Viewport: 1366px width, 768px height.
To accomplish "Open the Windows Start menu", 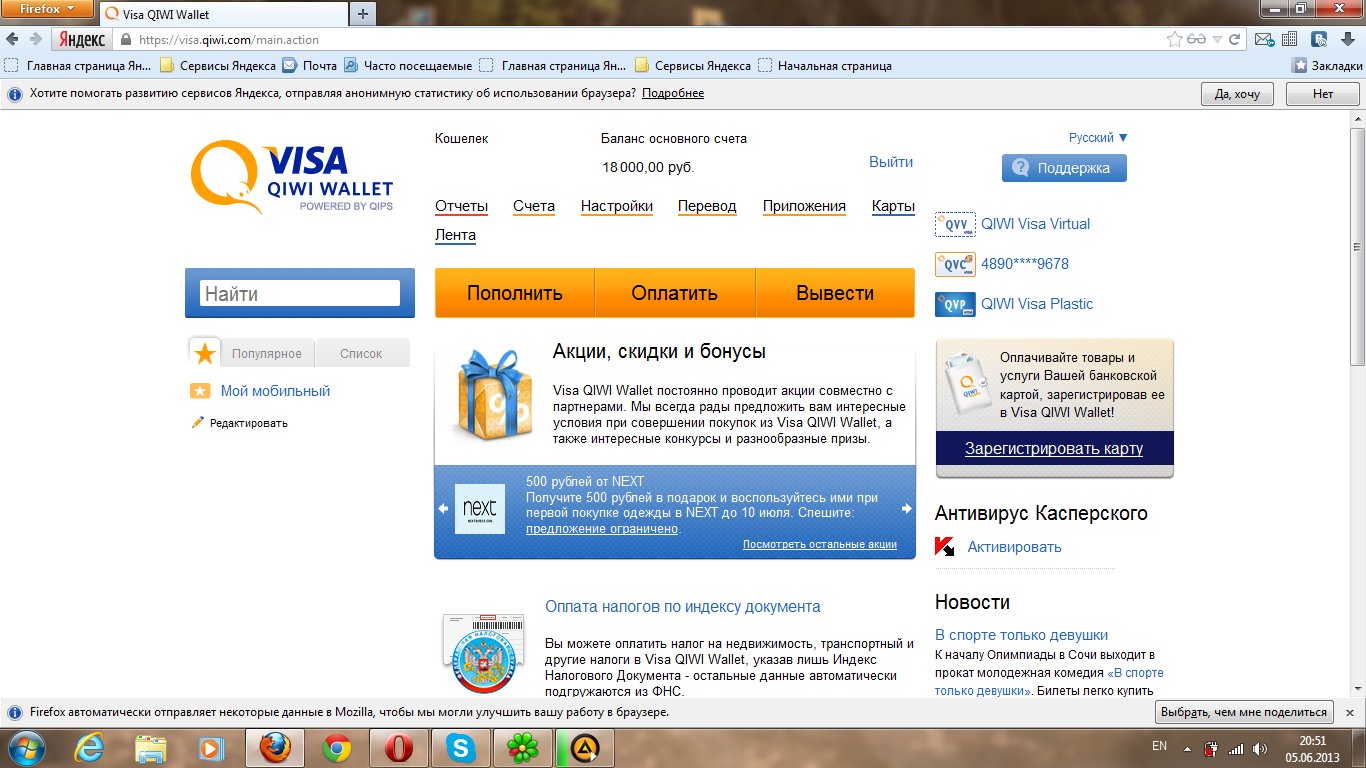I will [27, 747].
